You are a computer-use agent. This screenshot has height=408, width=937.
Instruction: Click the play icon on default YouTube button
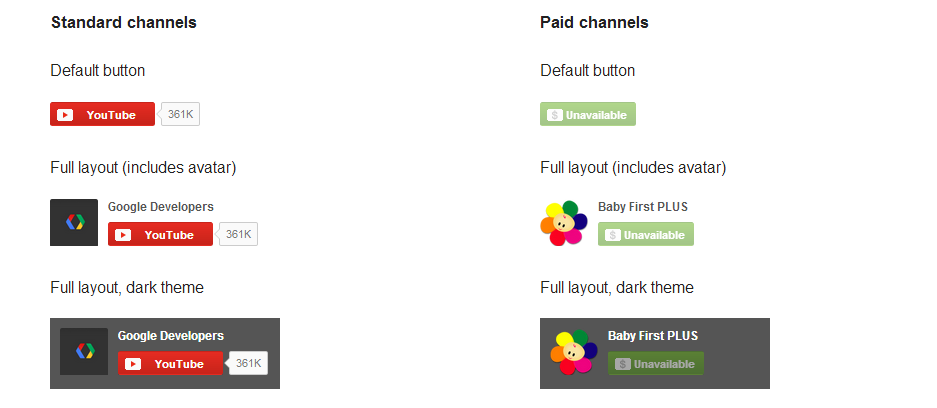pos(65,114)
